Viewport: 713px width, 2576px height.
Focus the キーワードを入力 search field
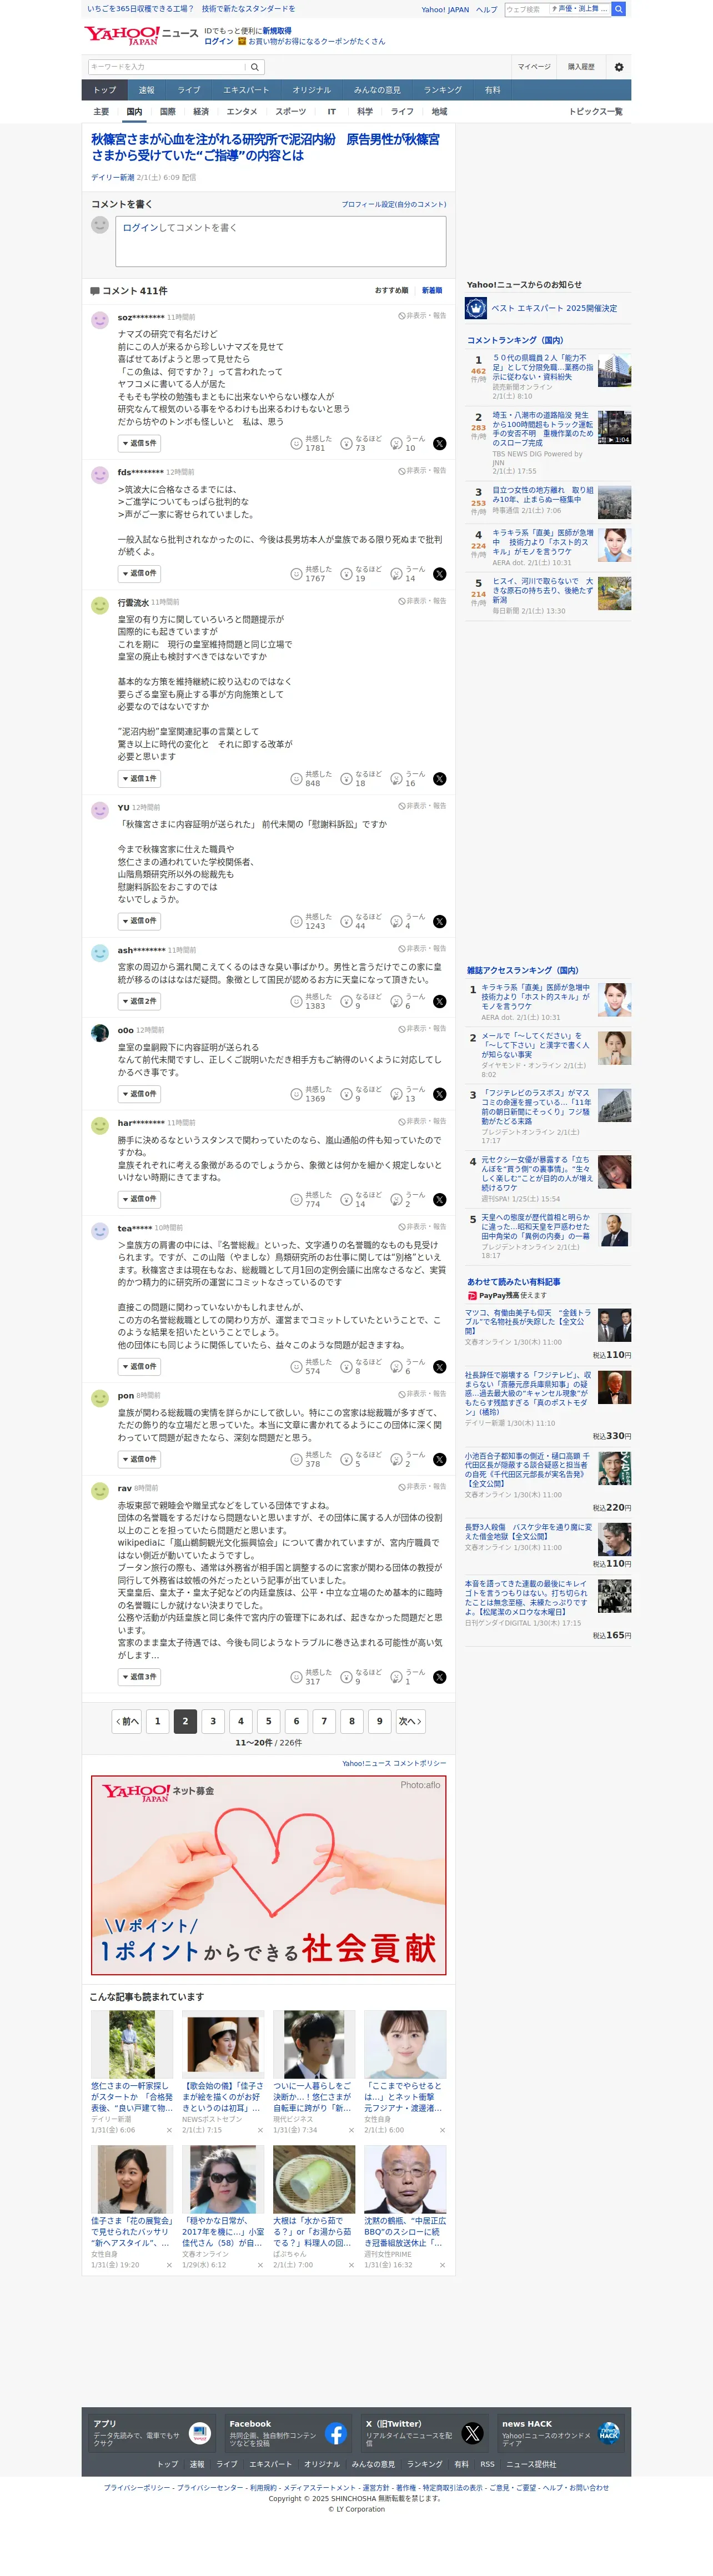(167, 67)
